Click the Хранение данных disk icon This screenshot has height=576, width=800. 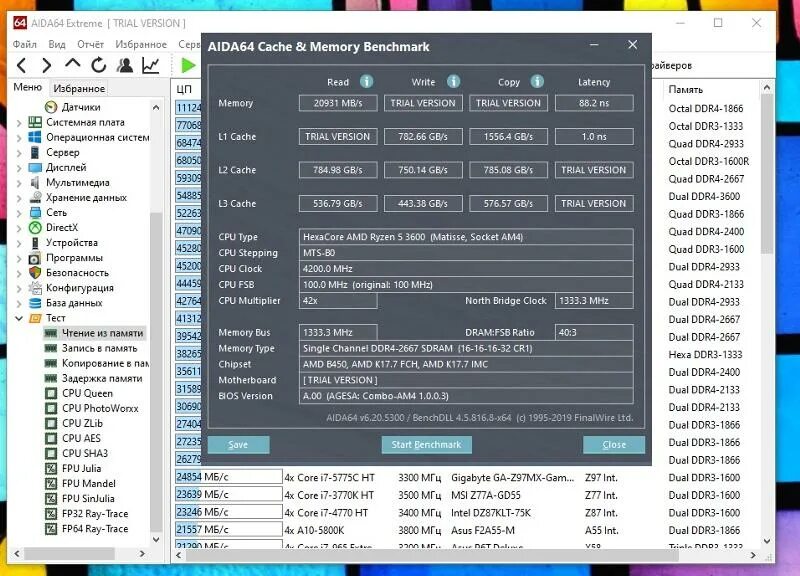pyautogui.click(x=35, y=197)
